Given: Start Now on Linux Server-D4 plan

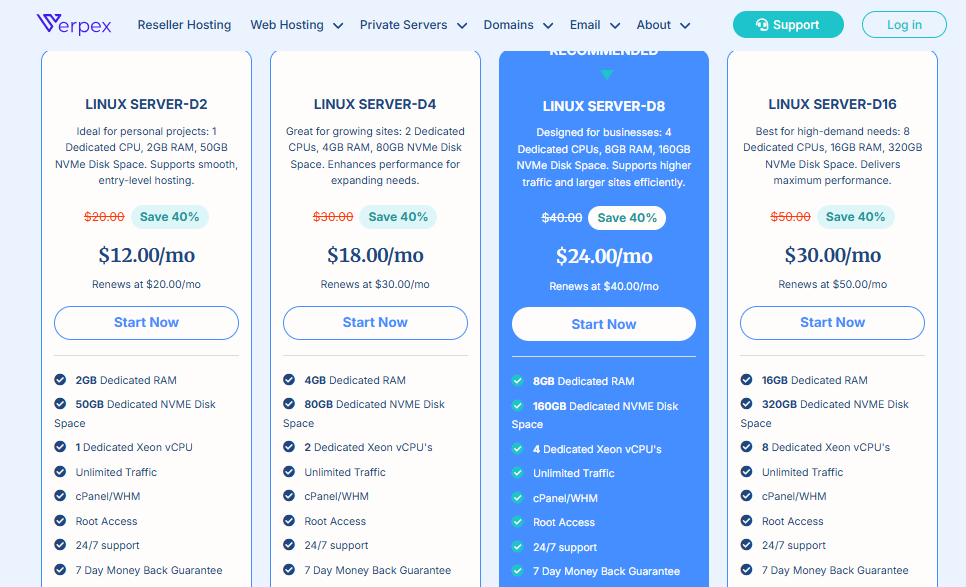Looking at the screenshot, I should [x=375, y=323].
